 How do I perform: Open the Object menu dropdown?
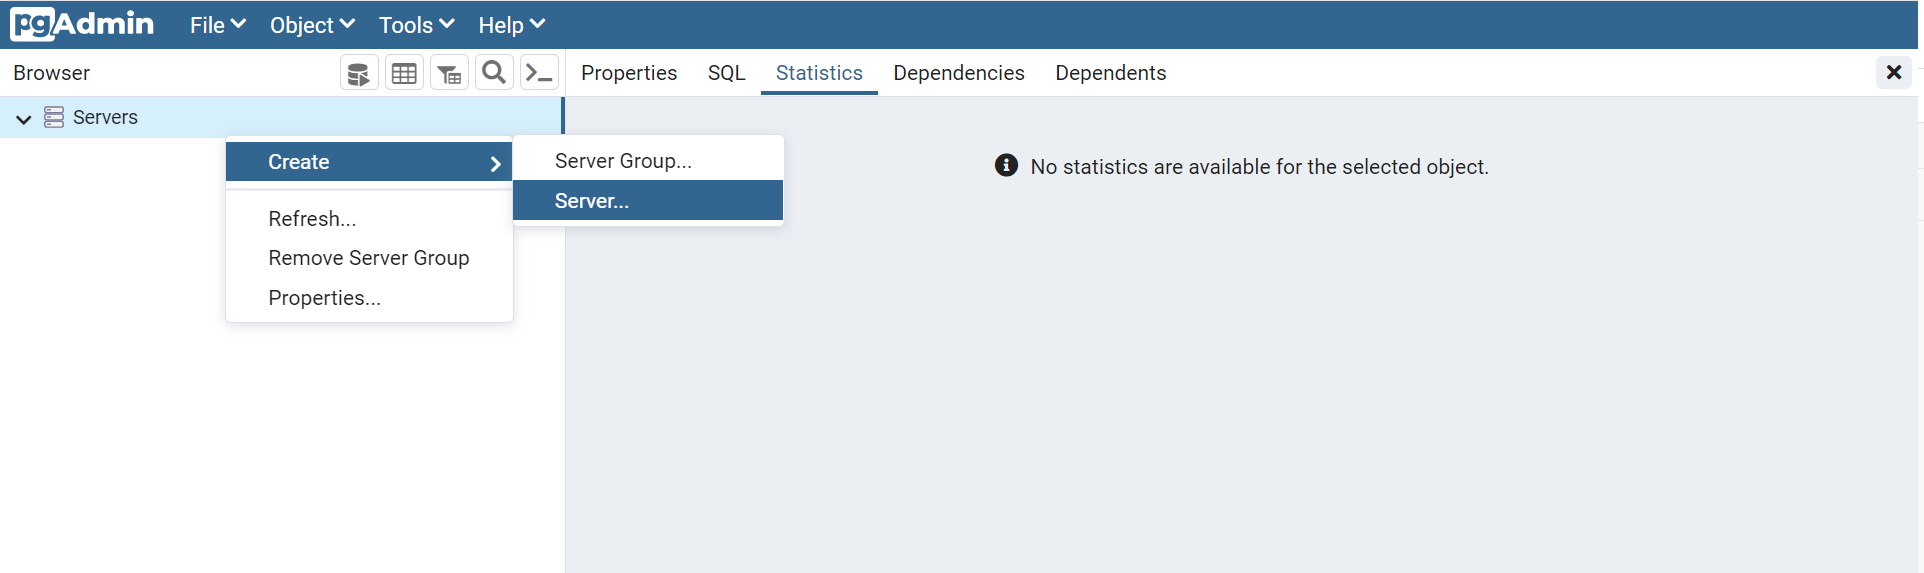[312, 25]
